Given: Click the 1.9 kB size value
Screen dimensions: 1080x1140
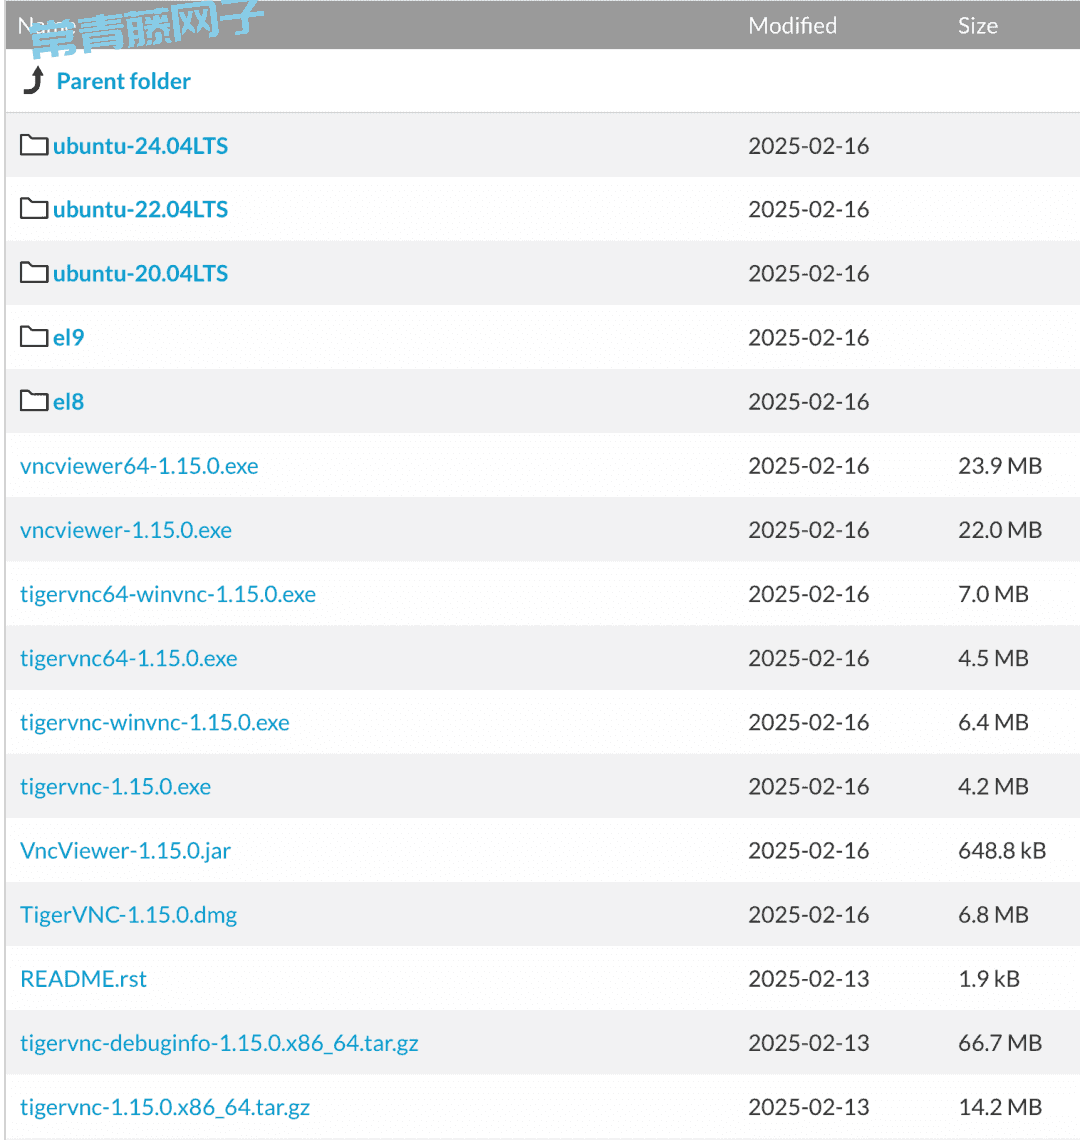Looking at the screenshot, I should (x=989, y=979).
